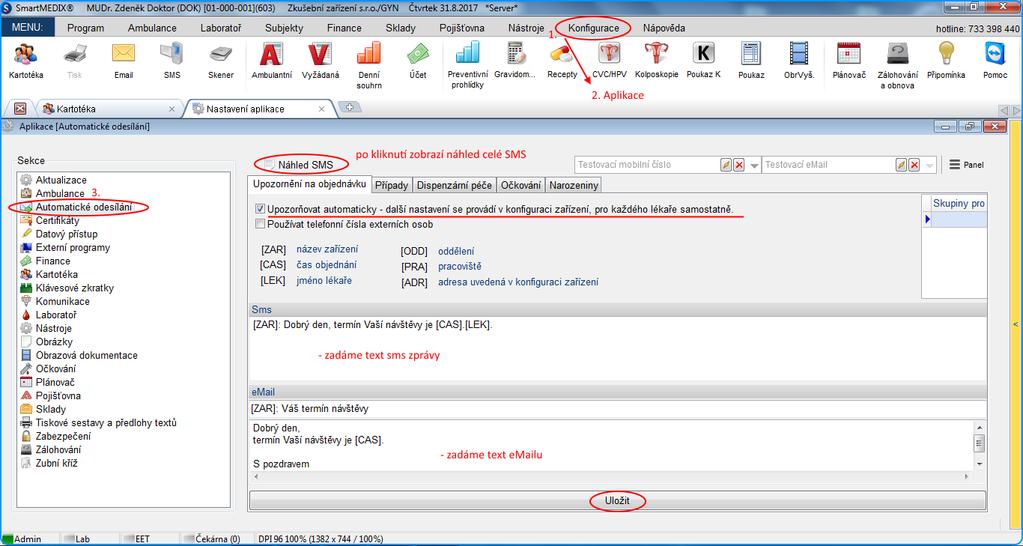Click edit pencil icon in Testovací eMail field
This screenshot has height=546, width=1023.
[901, 165]
